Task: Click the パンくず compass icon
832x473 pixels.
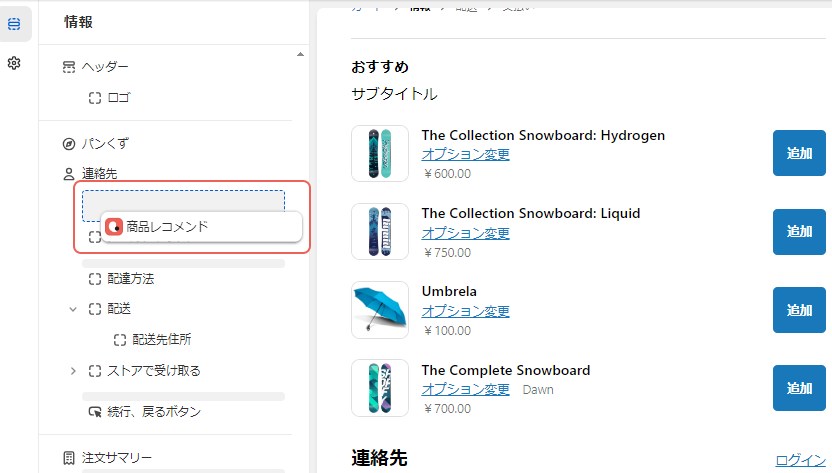Action: 68,144
